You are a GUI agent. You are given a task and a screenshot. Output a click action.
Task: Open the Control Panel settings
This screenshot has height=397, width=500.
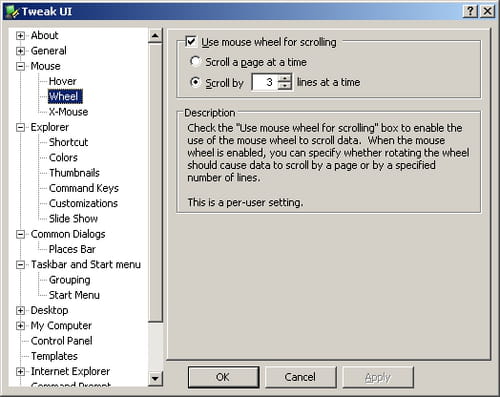click(x=61, y=341)
